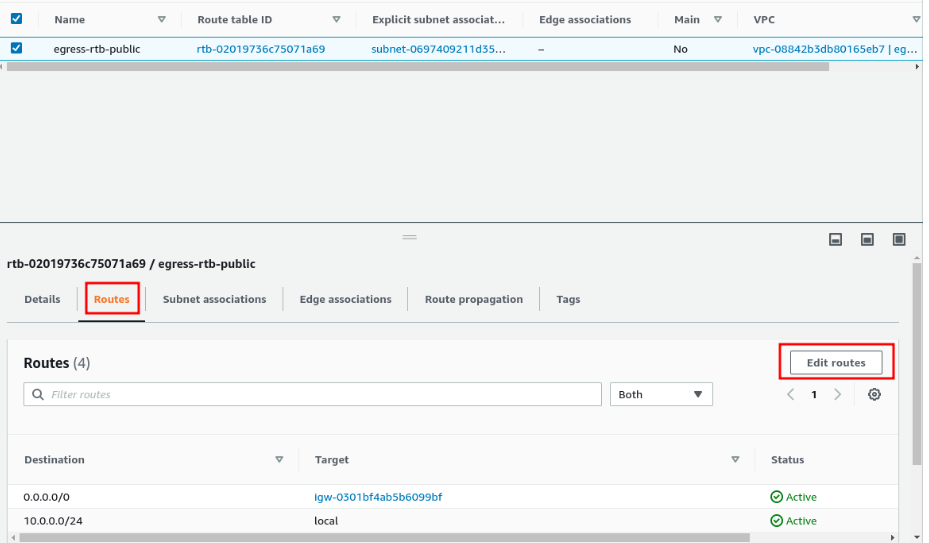Image resolution: width=929 pixels, height=543 pixels.
Task: Sort by the Name column arrow
Action: coord(162,20)
